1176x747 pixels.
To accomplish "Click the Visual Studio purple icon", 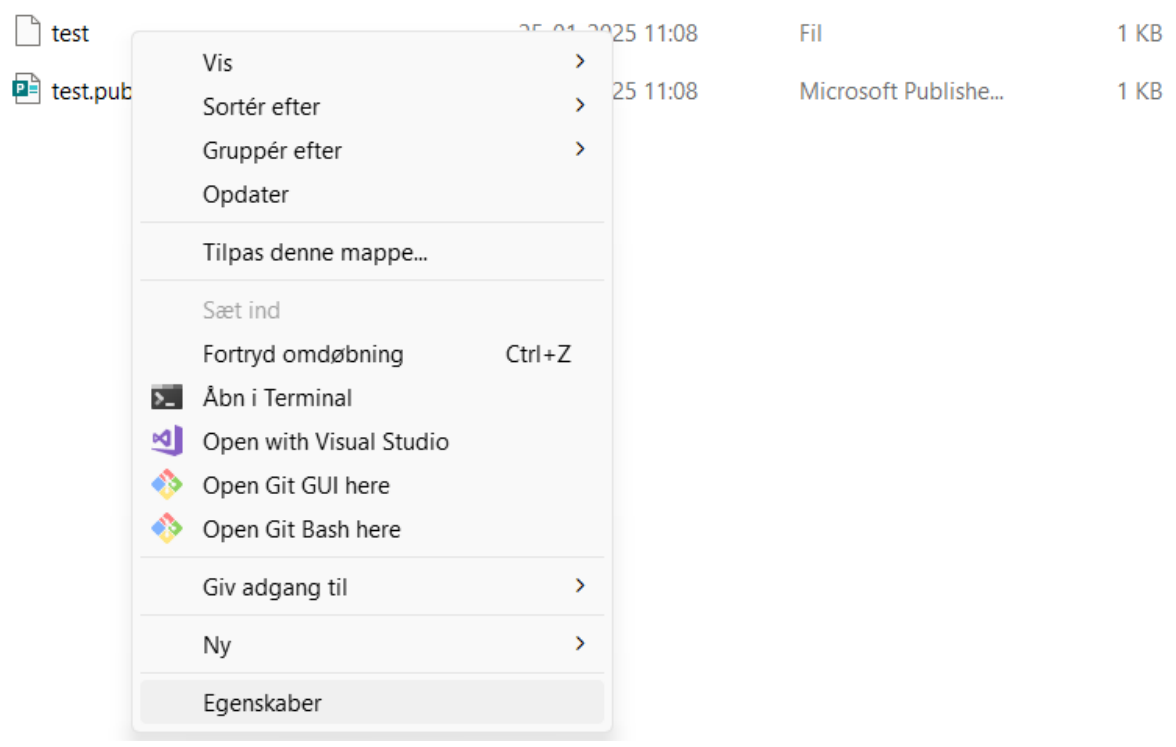I will tap(166, 441).
